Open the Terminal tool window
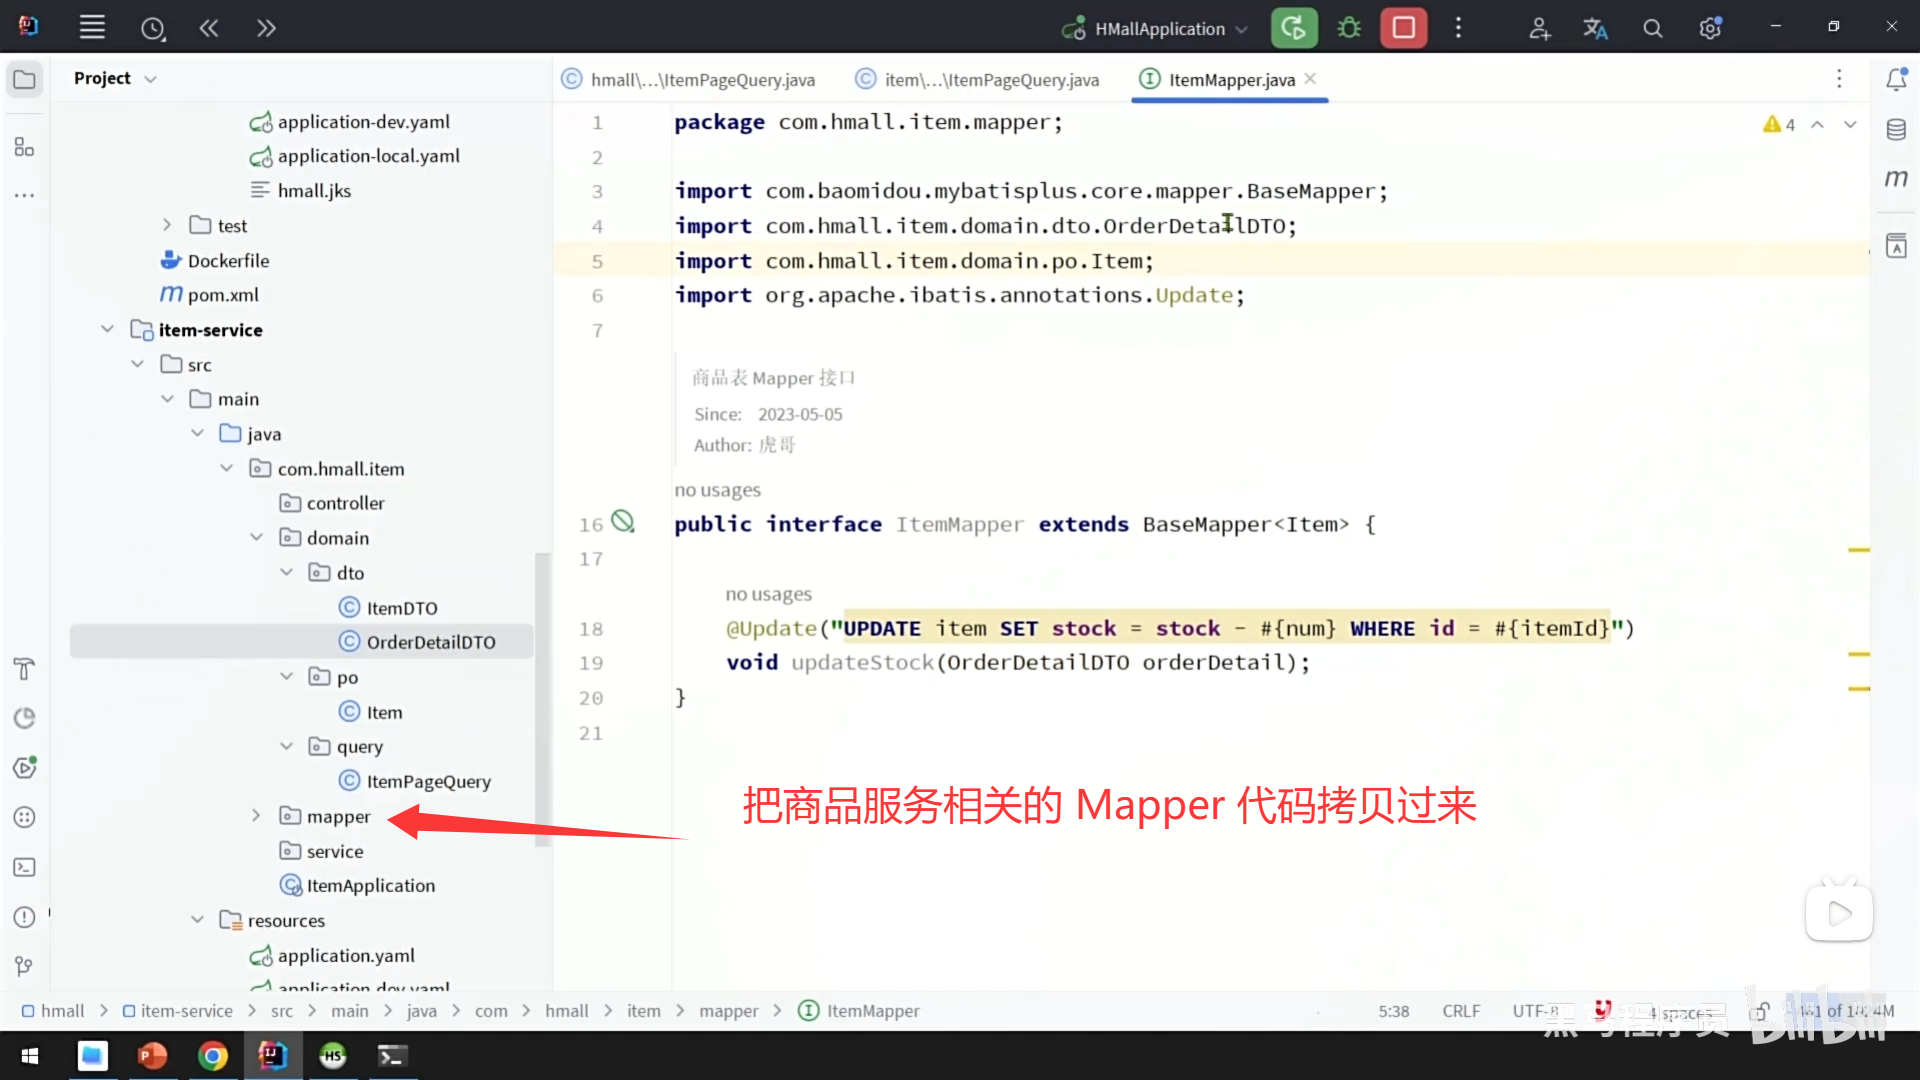This screenshot has height=1080, width=1920. click(x=24, y=867)
